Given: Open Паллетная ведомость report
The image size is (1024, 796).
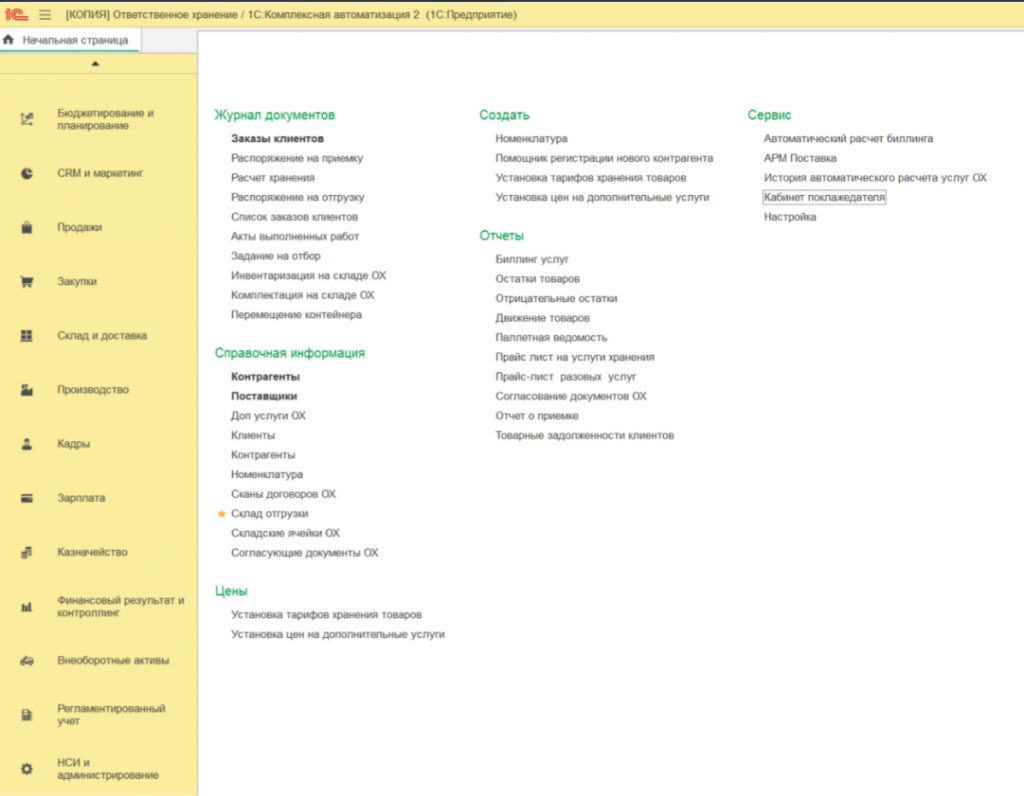Looking at the screenshot, I should [x=551, y=338].
